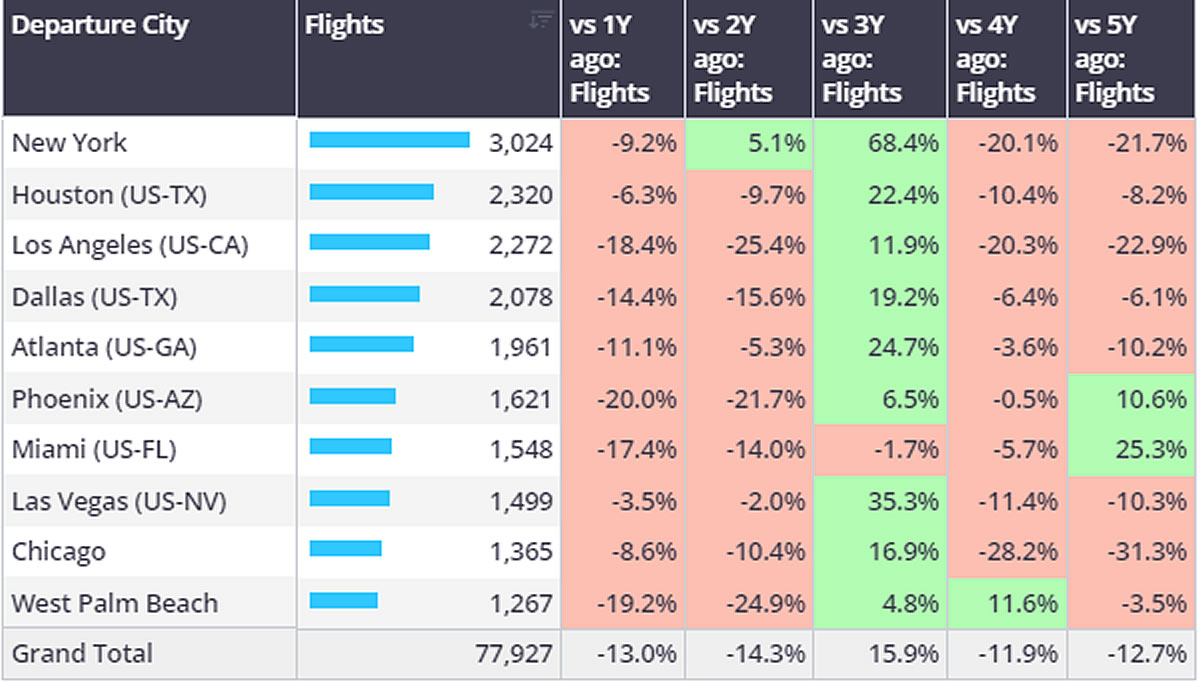Click the Grand Total 77,927 value
The image size is (1200, 682).
pyautogui.click(x=513, y=655)
